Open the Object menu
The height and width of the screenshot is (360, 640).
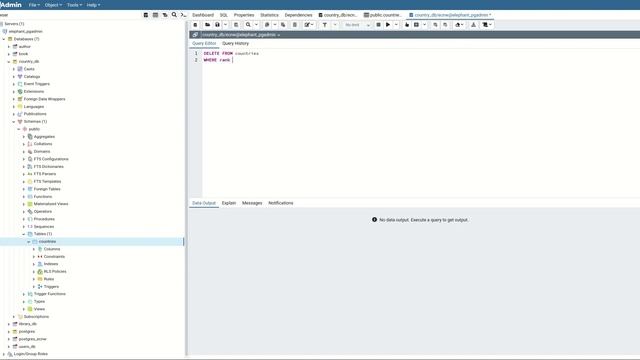click(x=53, y=5)
